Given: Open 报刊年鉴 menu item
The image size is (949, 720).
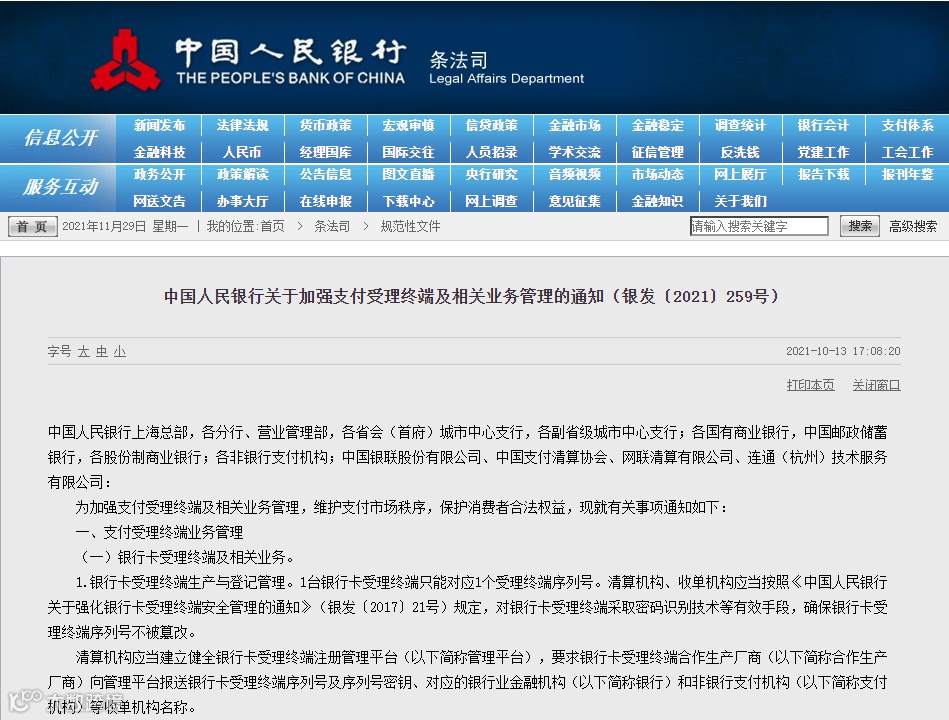Looking at the screenshot, I should [907, 174].
